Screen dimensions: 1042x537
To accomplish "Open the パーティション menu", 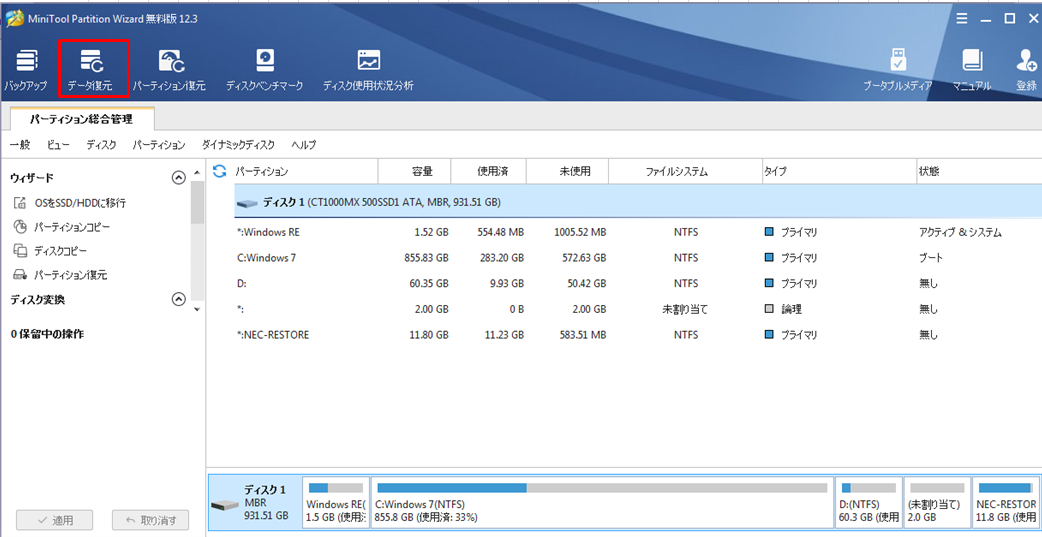I will 159,144.
